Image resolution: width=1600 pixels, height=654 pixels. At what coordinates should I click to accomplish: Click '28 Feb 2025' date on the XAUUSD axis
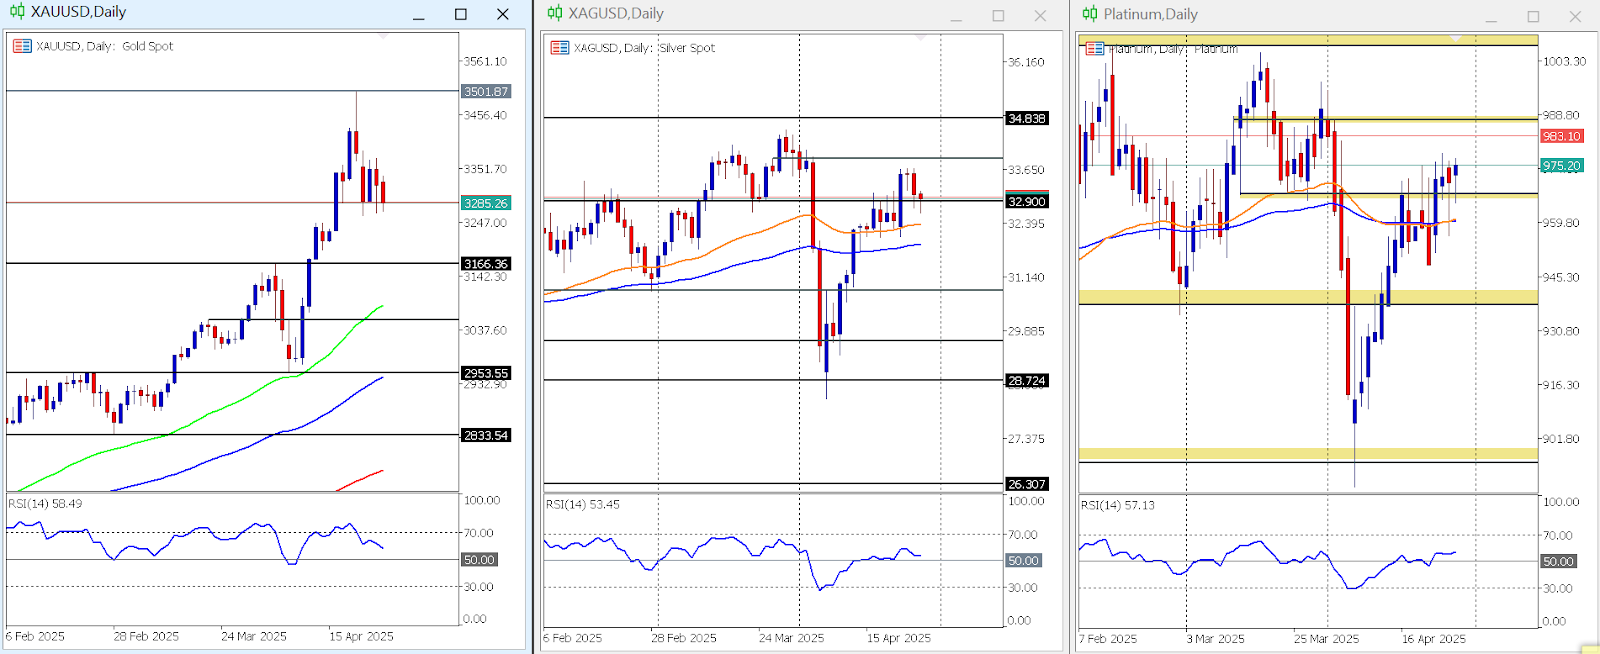click(146, 637)
